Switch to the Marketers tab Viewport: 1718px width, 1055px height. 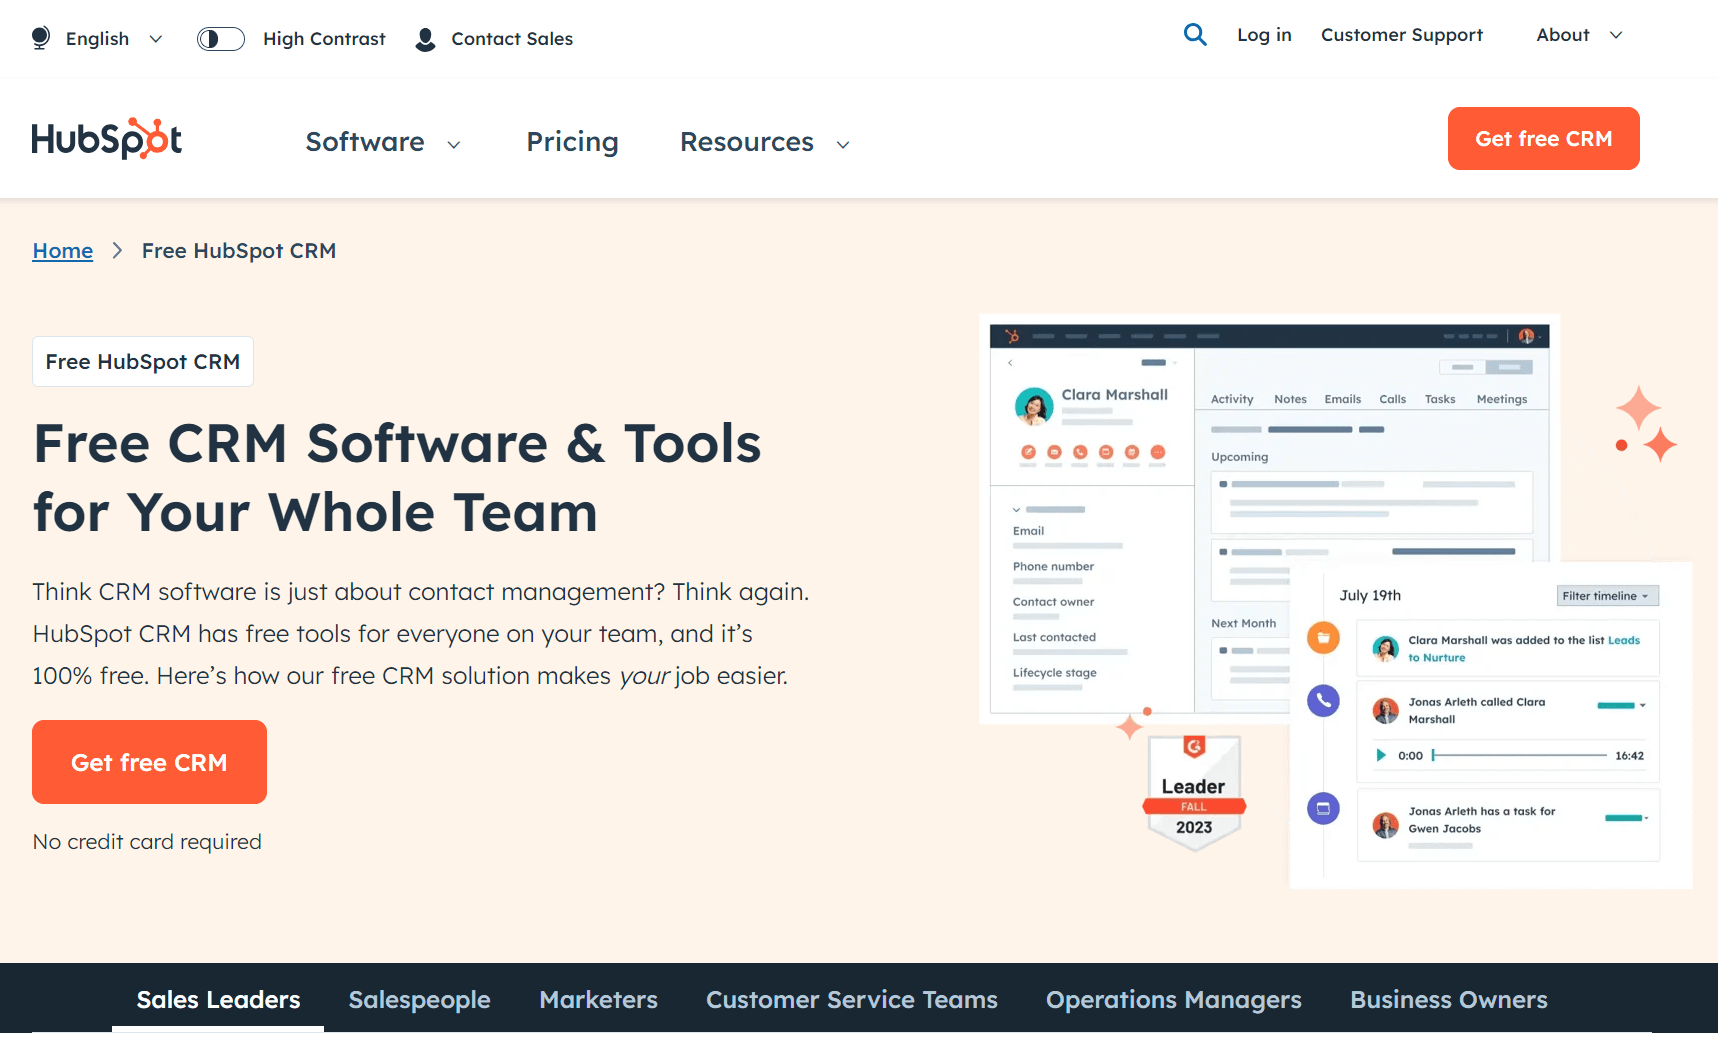click(598, 999)
